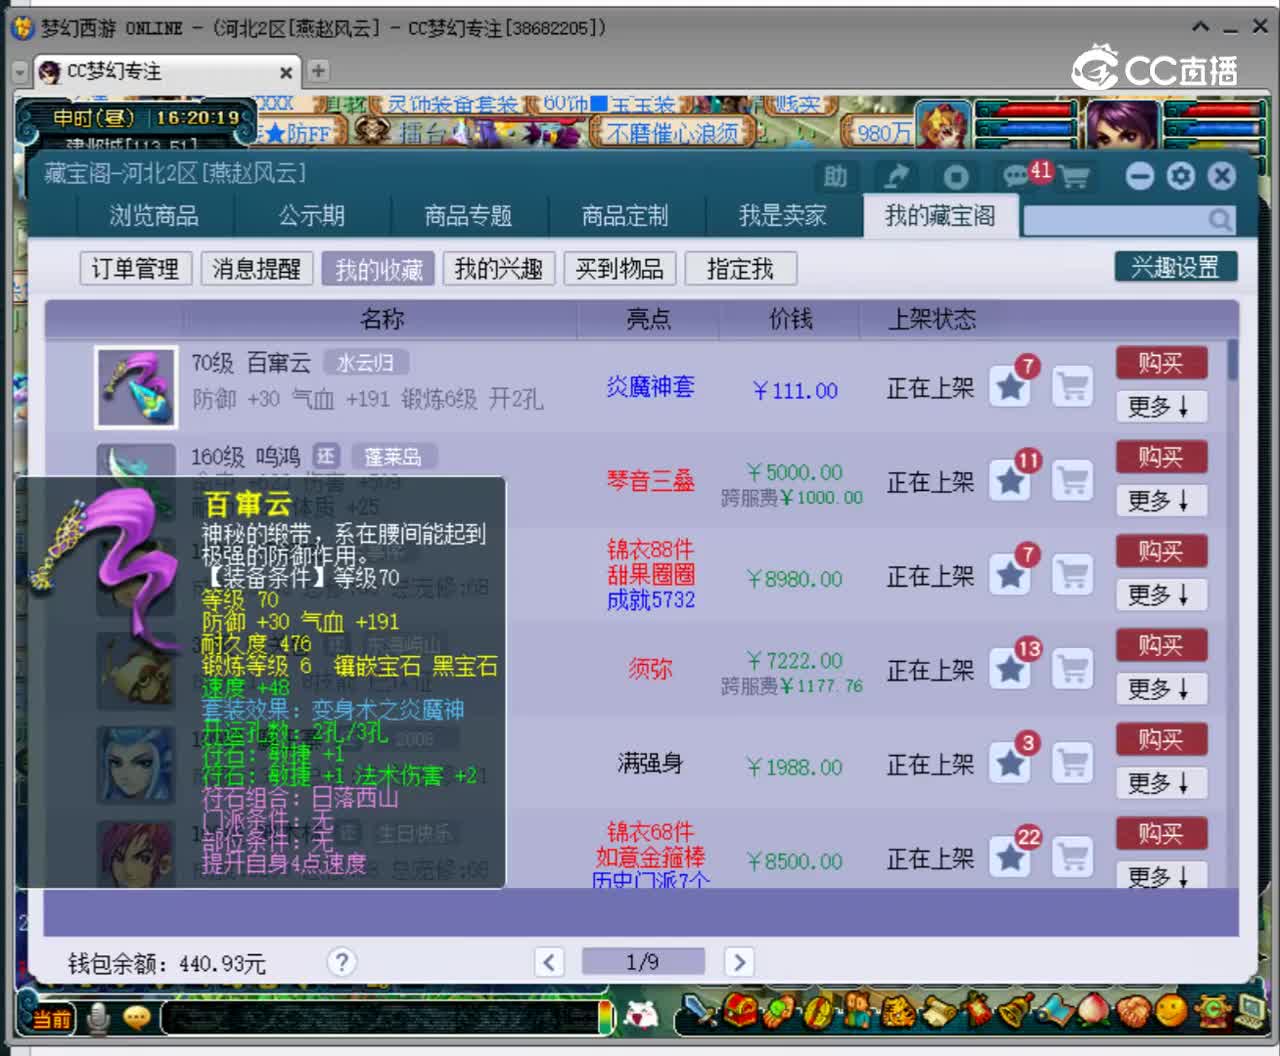Open new browser tab with plus button
Image resolution: width=1280 pixels, height=1056 pixels.
coord(318,71)
